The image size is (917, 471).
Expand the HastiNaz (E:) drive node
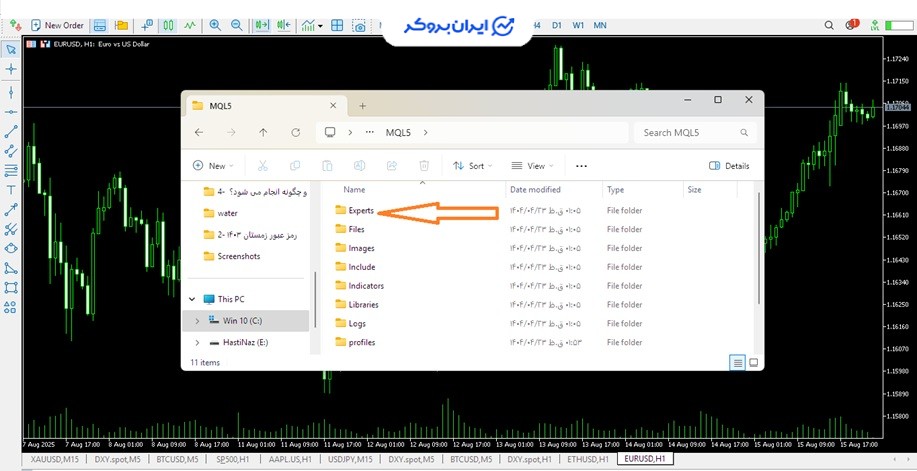[x=197, y=342]
